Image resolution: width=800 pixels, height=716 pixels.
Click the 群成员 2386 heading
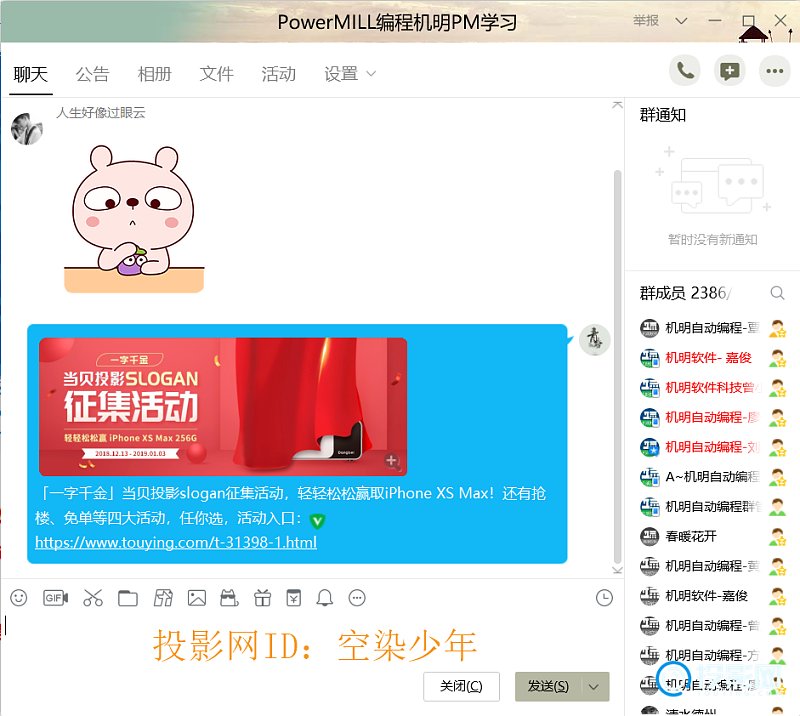[685, 293]
